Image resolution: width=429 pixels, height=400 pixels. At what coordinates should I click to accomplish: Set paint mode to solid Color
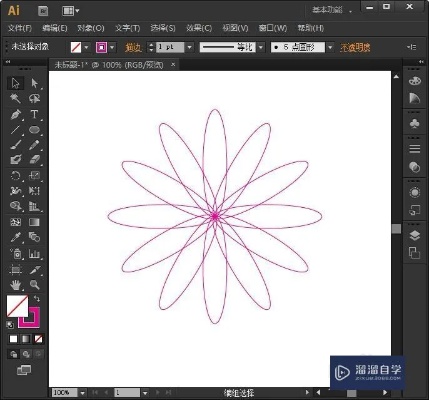(13, 339)
